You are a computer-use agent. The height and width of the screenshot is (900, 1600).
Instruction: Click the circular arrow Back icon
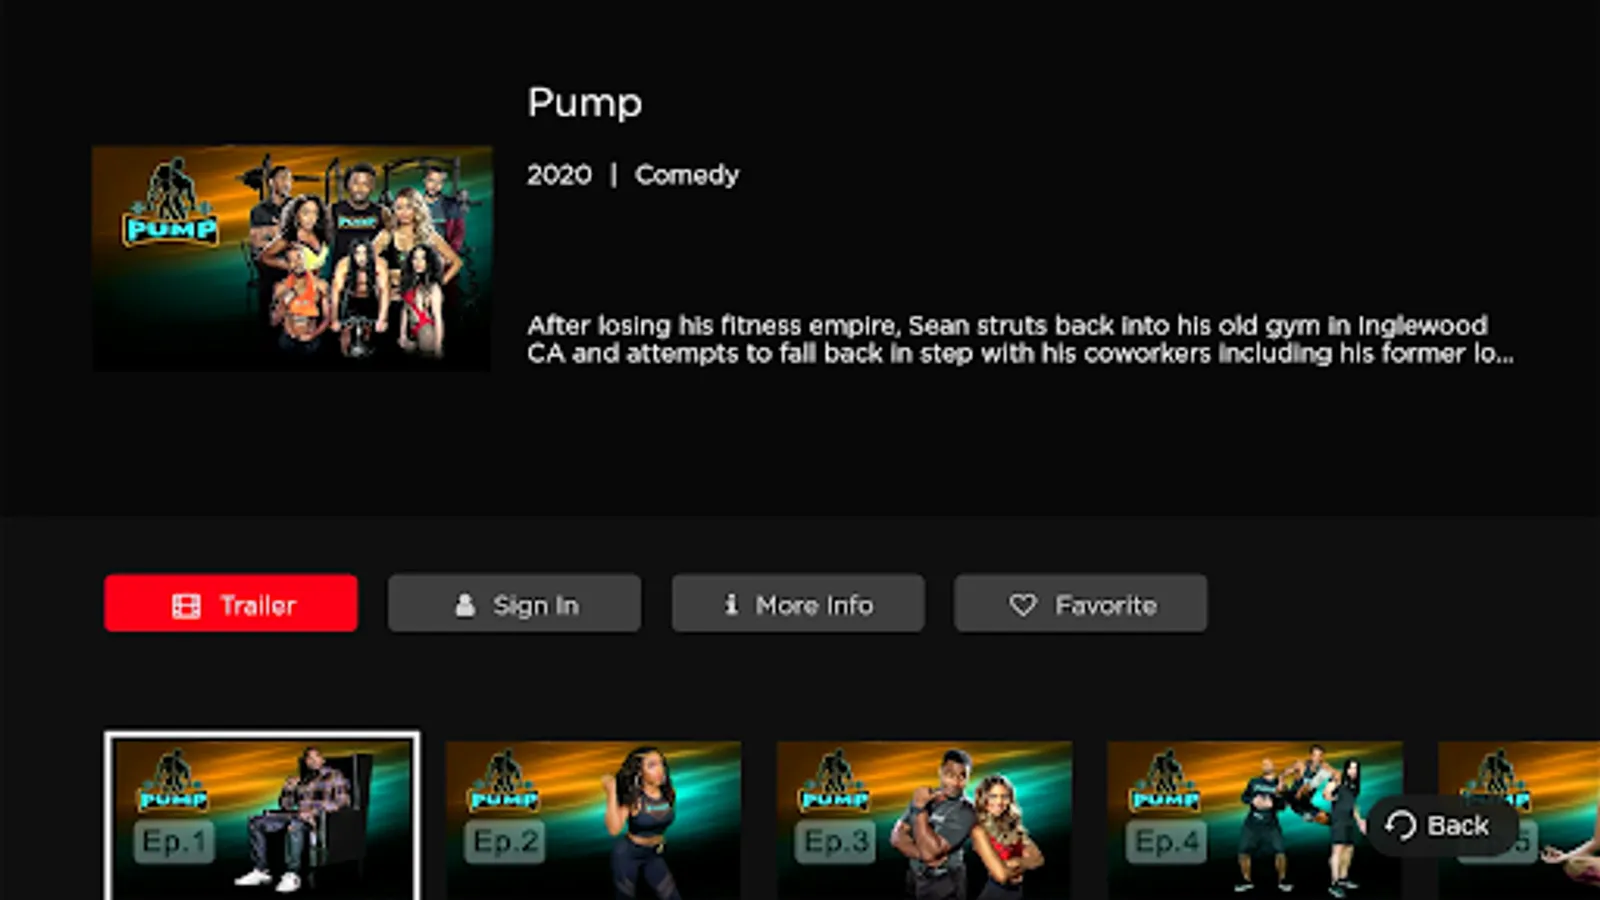click(1401, 826)
